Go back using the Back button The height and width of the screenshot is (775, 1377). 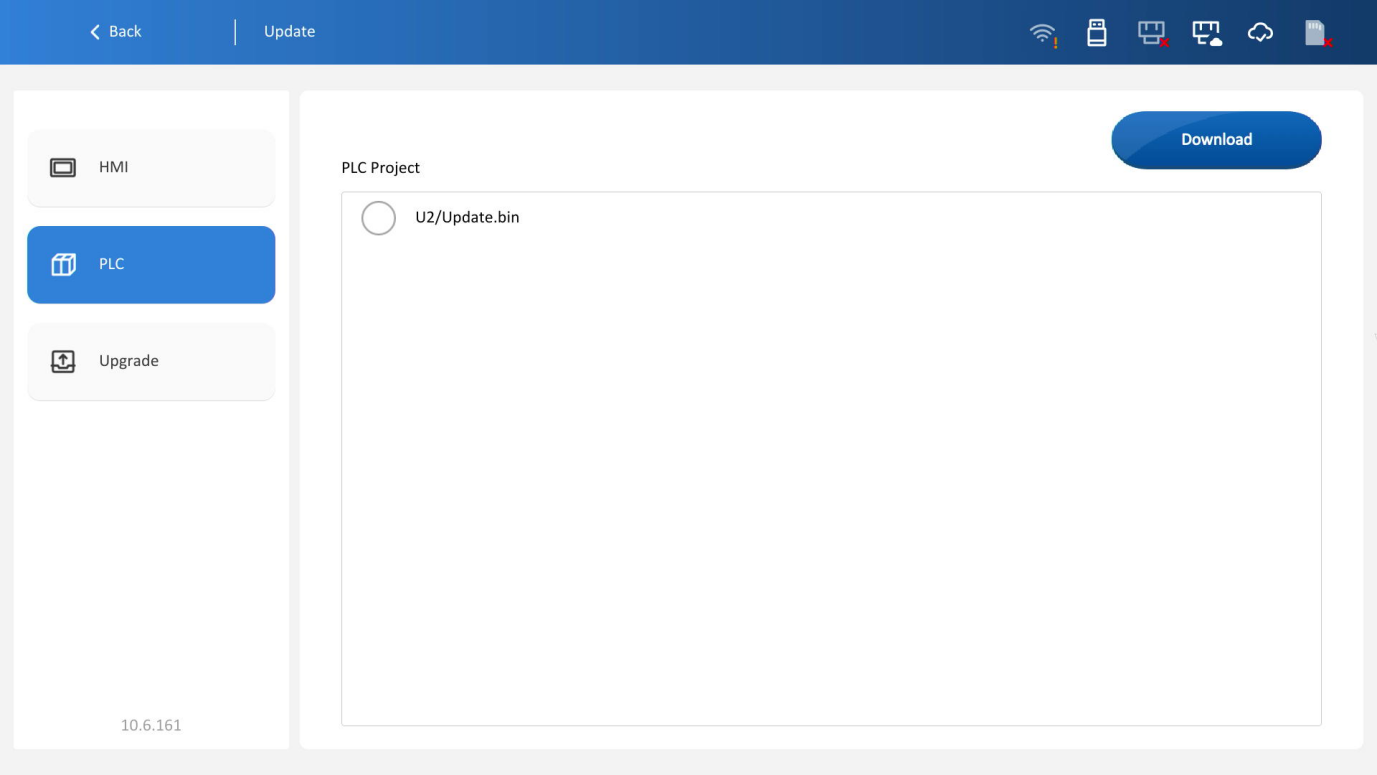click(x=116, y=32)
